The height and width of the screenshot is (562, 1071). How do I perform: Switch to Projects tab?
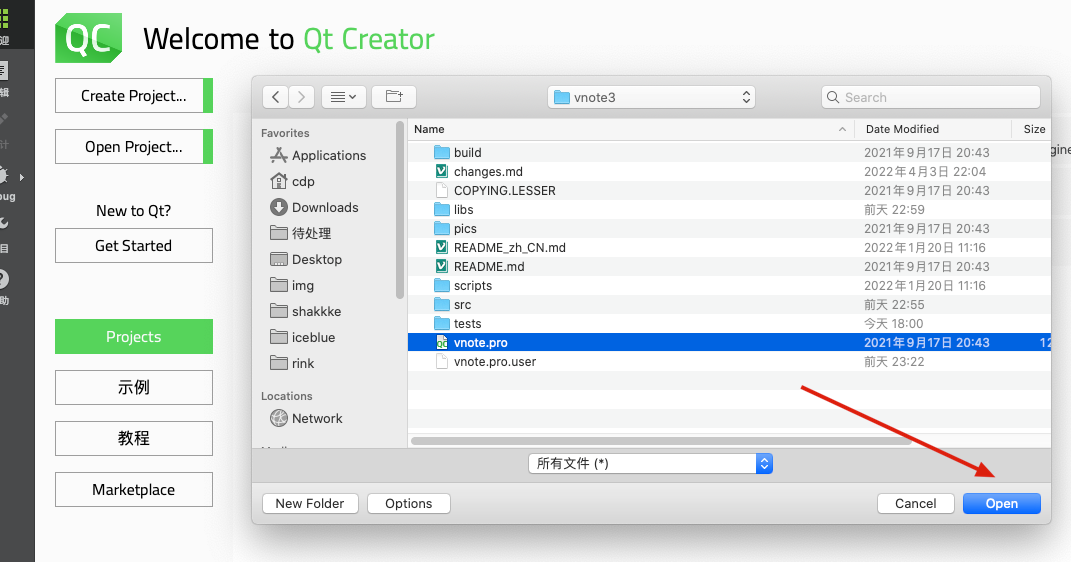point(134,337)
